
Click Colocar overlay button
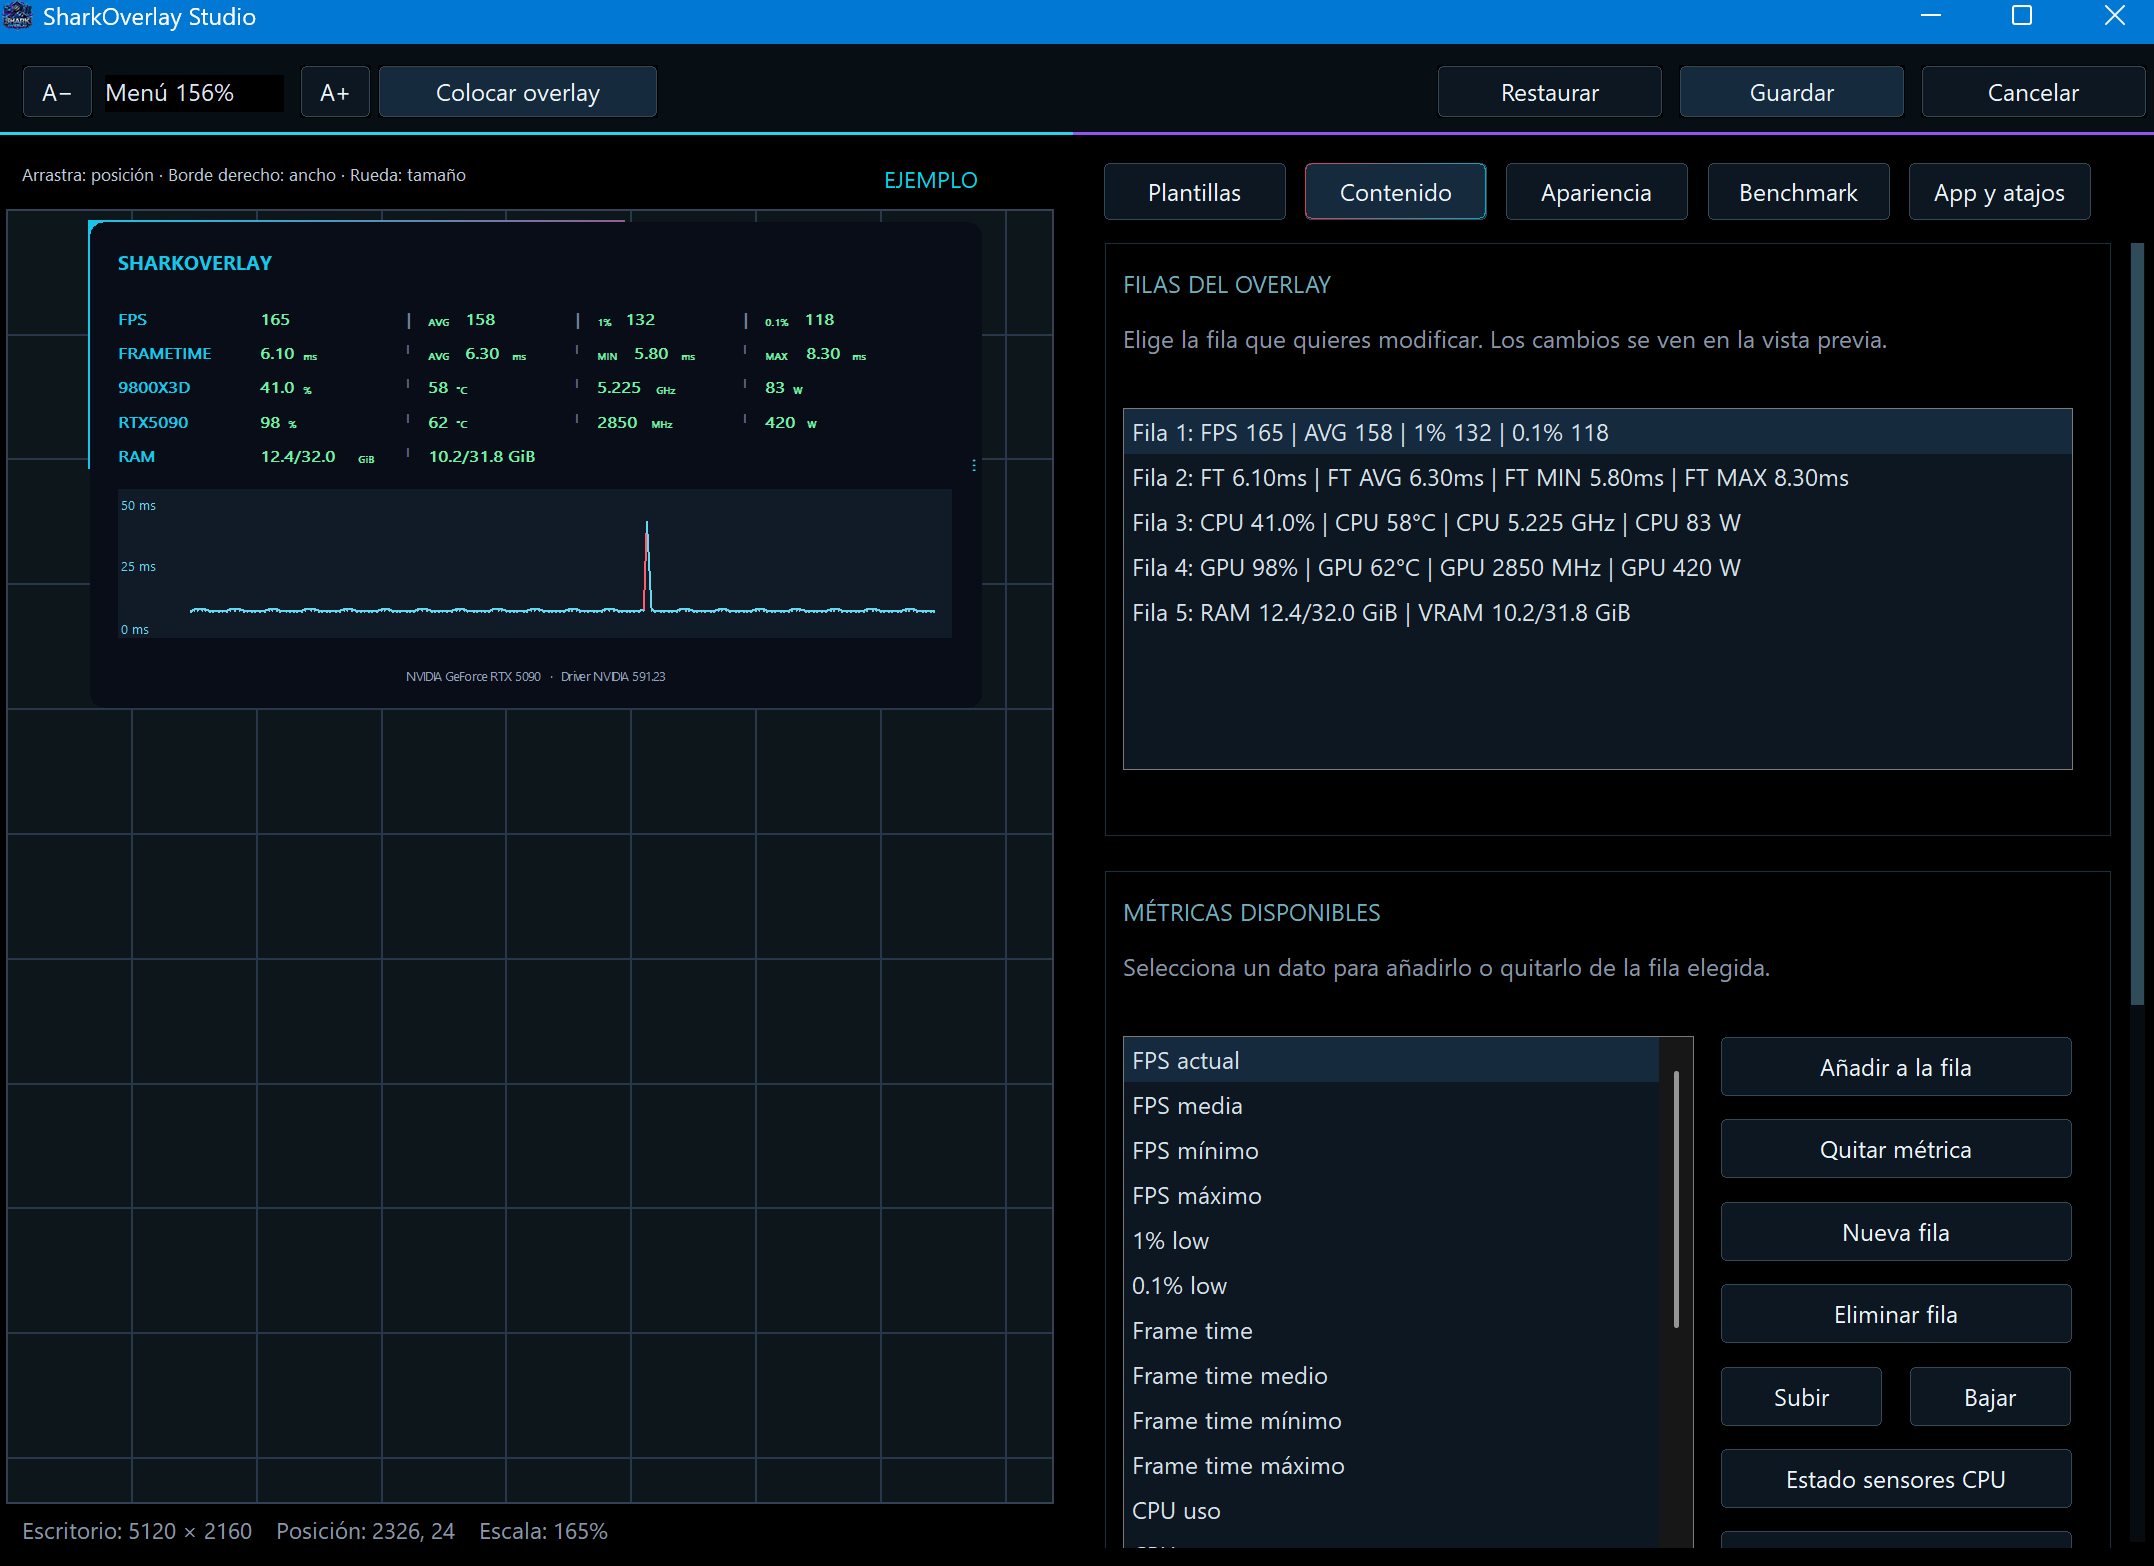[x=518, y=93]
